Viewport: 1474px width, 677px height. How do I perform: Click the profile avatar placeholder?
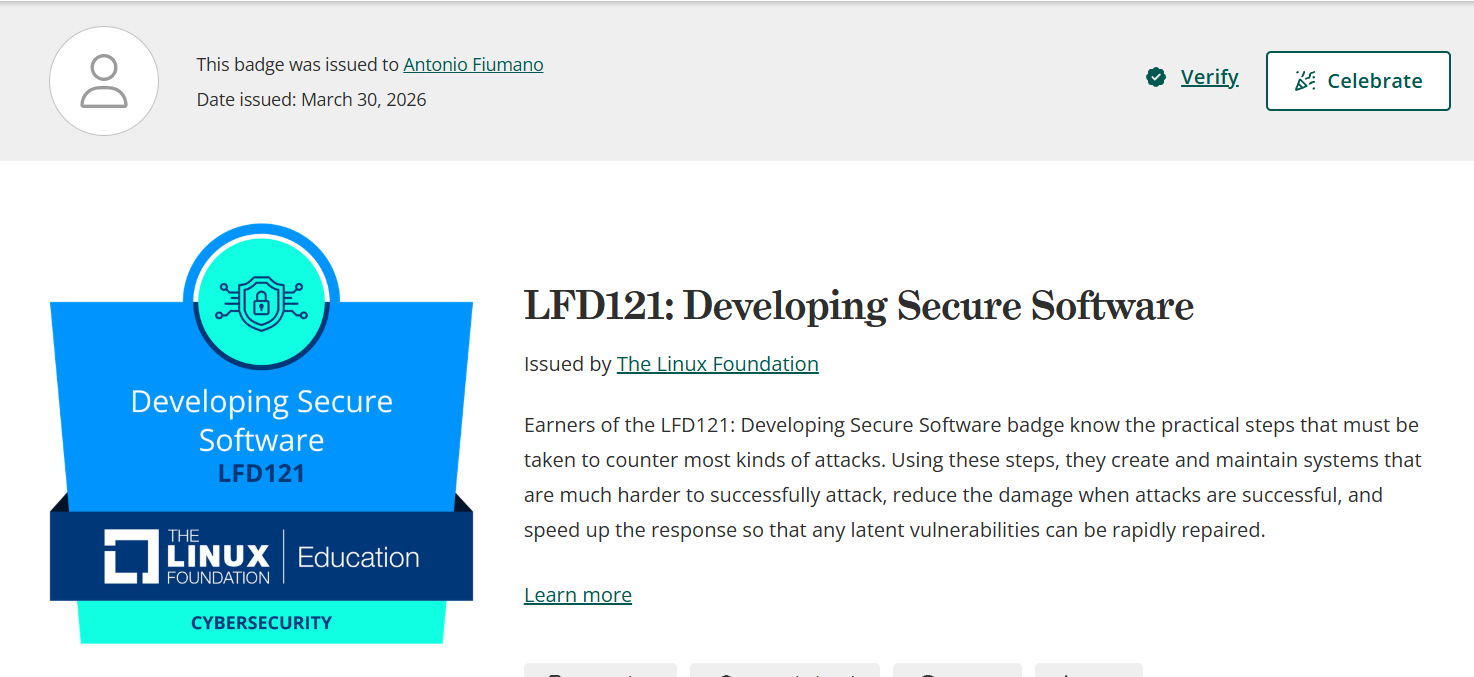coord(104,81)
